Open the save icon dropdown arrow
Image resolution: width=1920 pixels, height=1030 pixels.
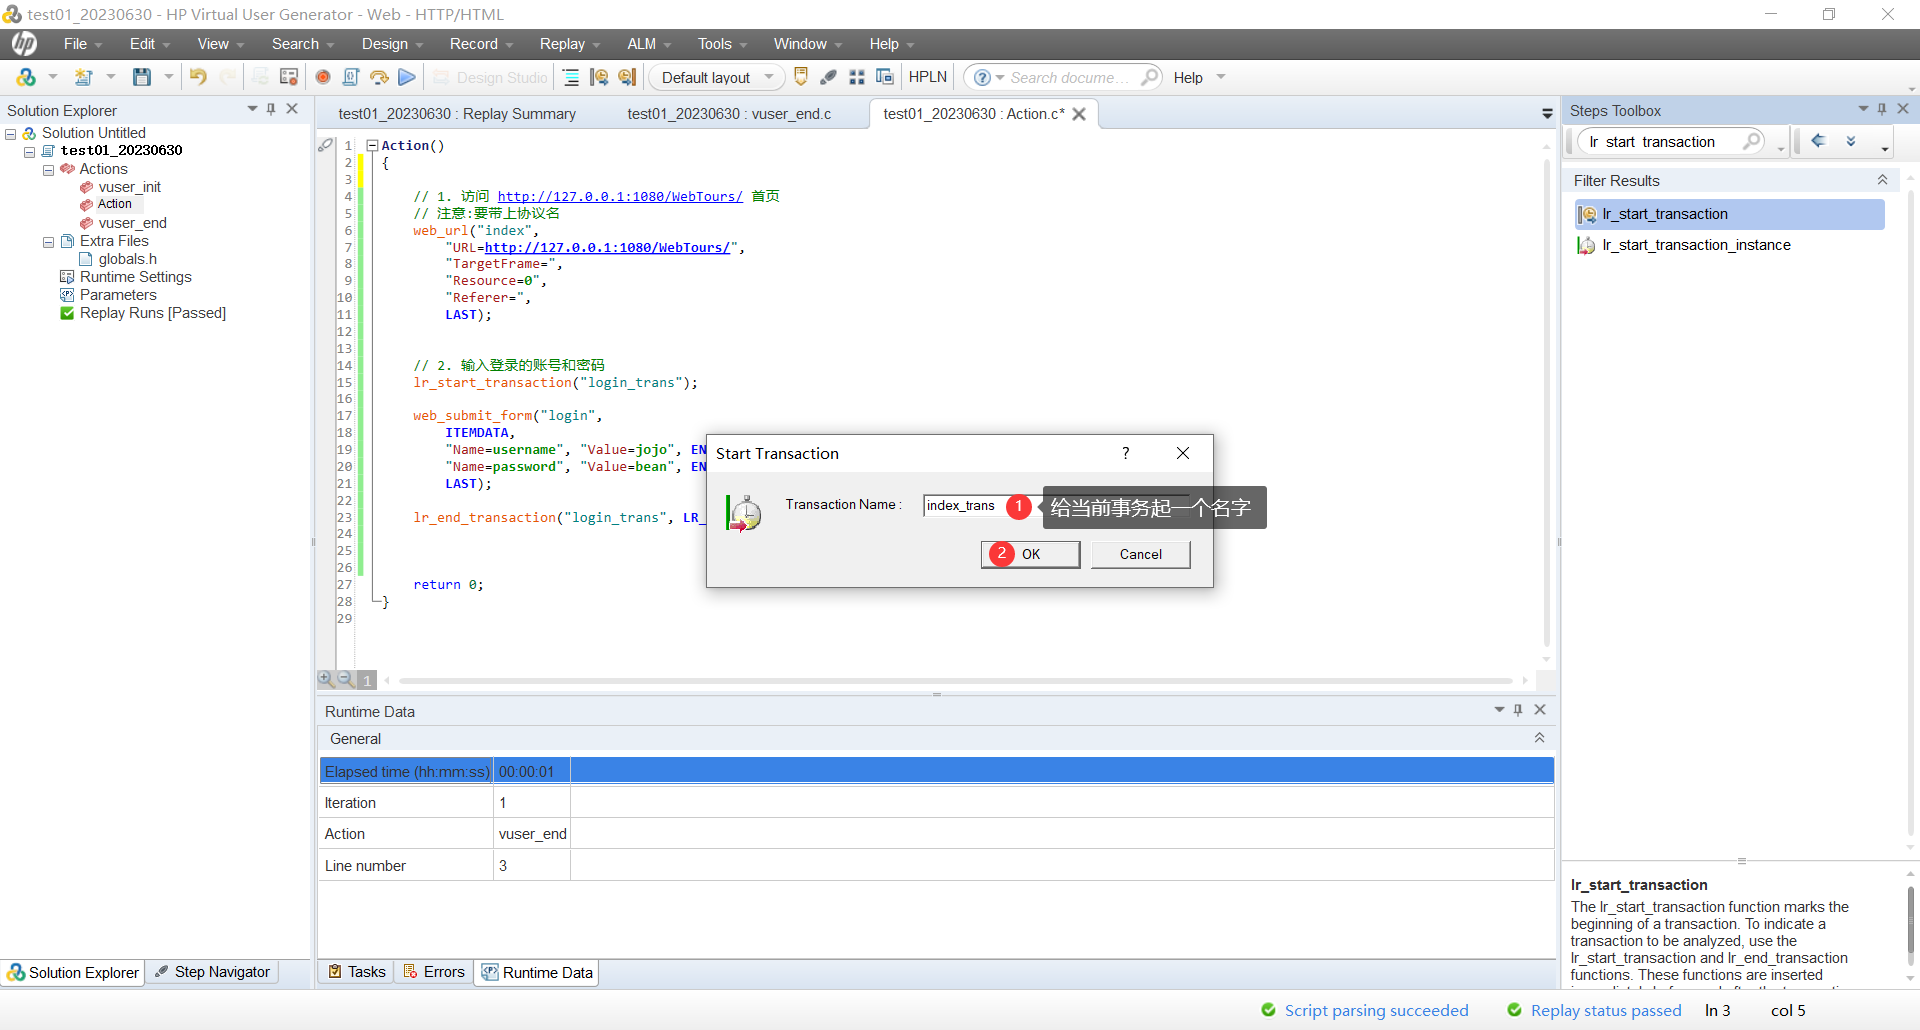click(x=168, y=77)
